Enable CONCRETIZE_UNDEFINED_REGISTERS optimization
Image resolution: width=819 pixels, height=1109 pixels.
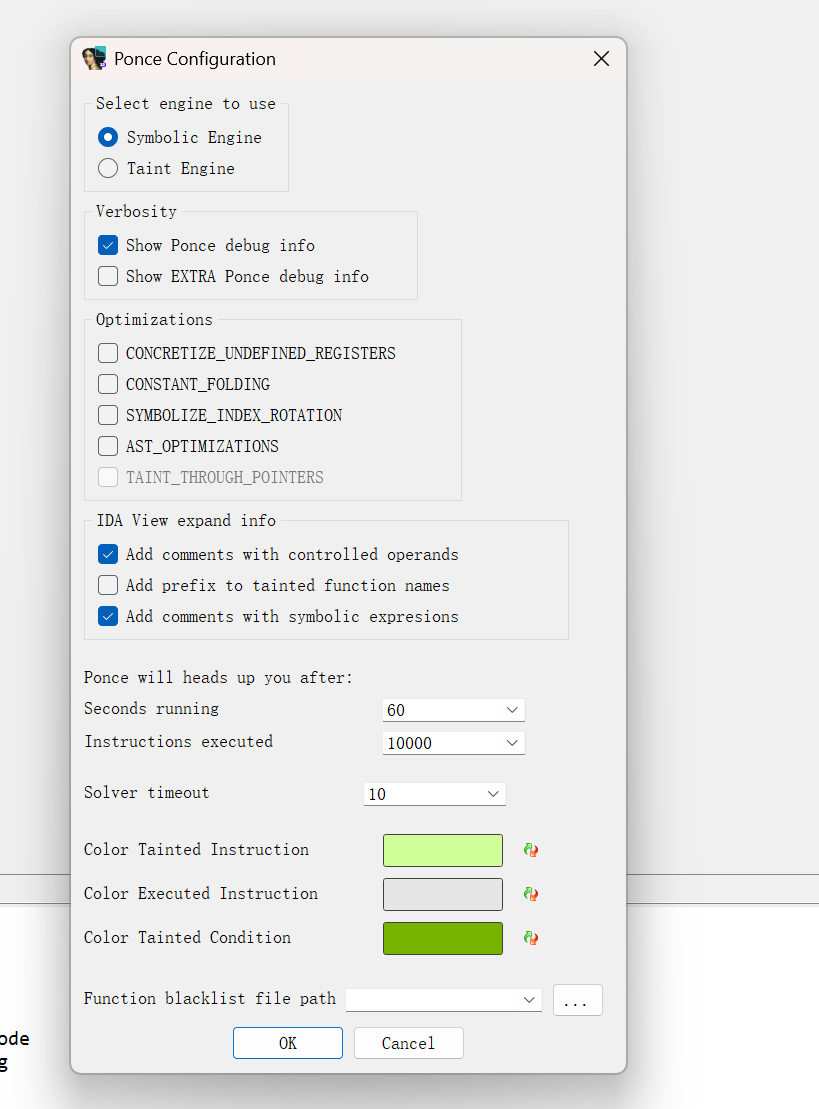click(x=108, y=353)
